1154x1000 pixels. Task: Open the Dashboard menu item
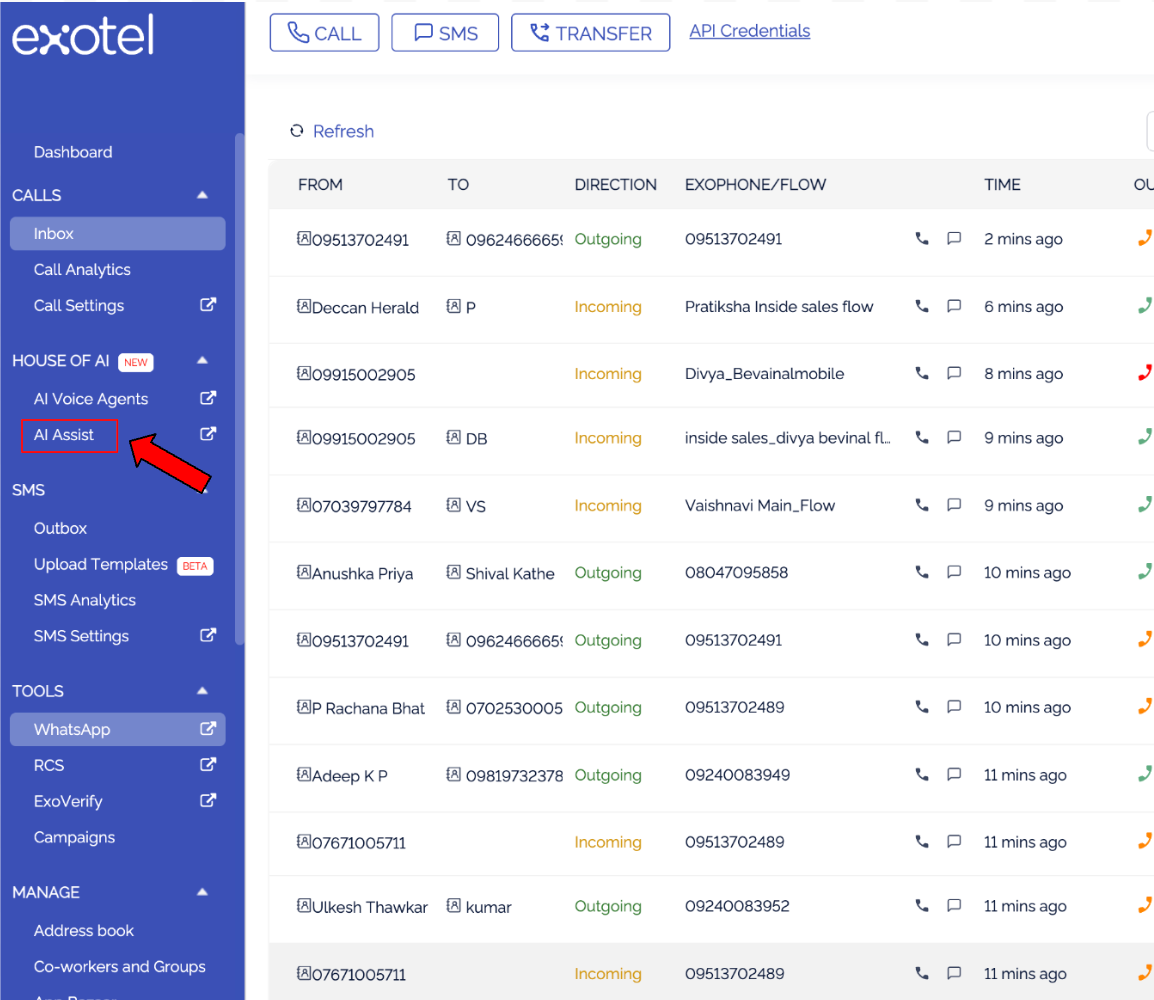pyautogui.click(x=73, y=152)
